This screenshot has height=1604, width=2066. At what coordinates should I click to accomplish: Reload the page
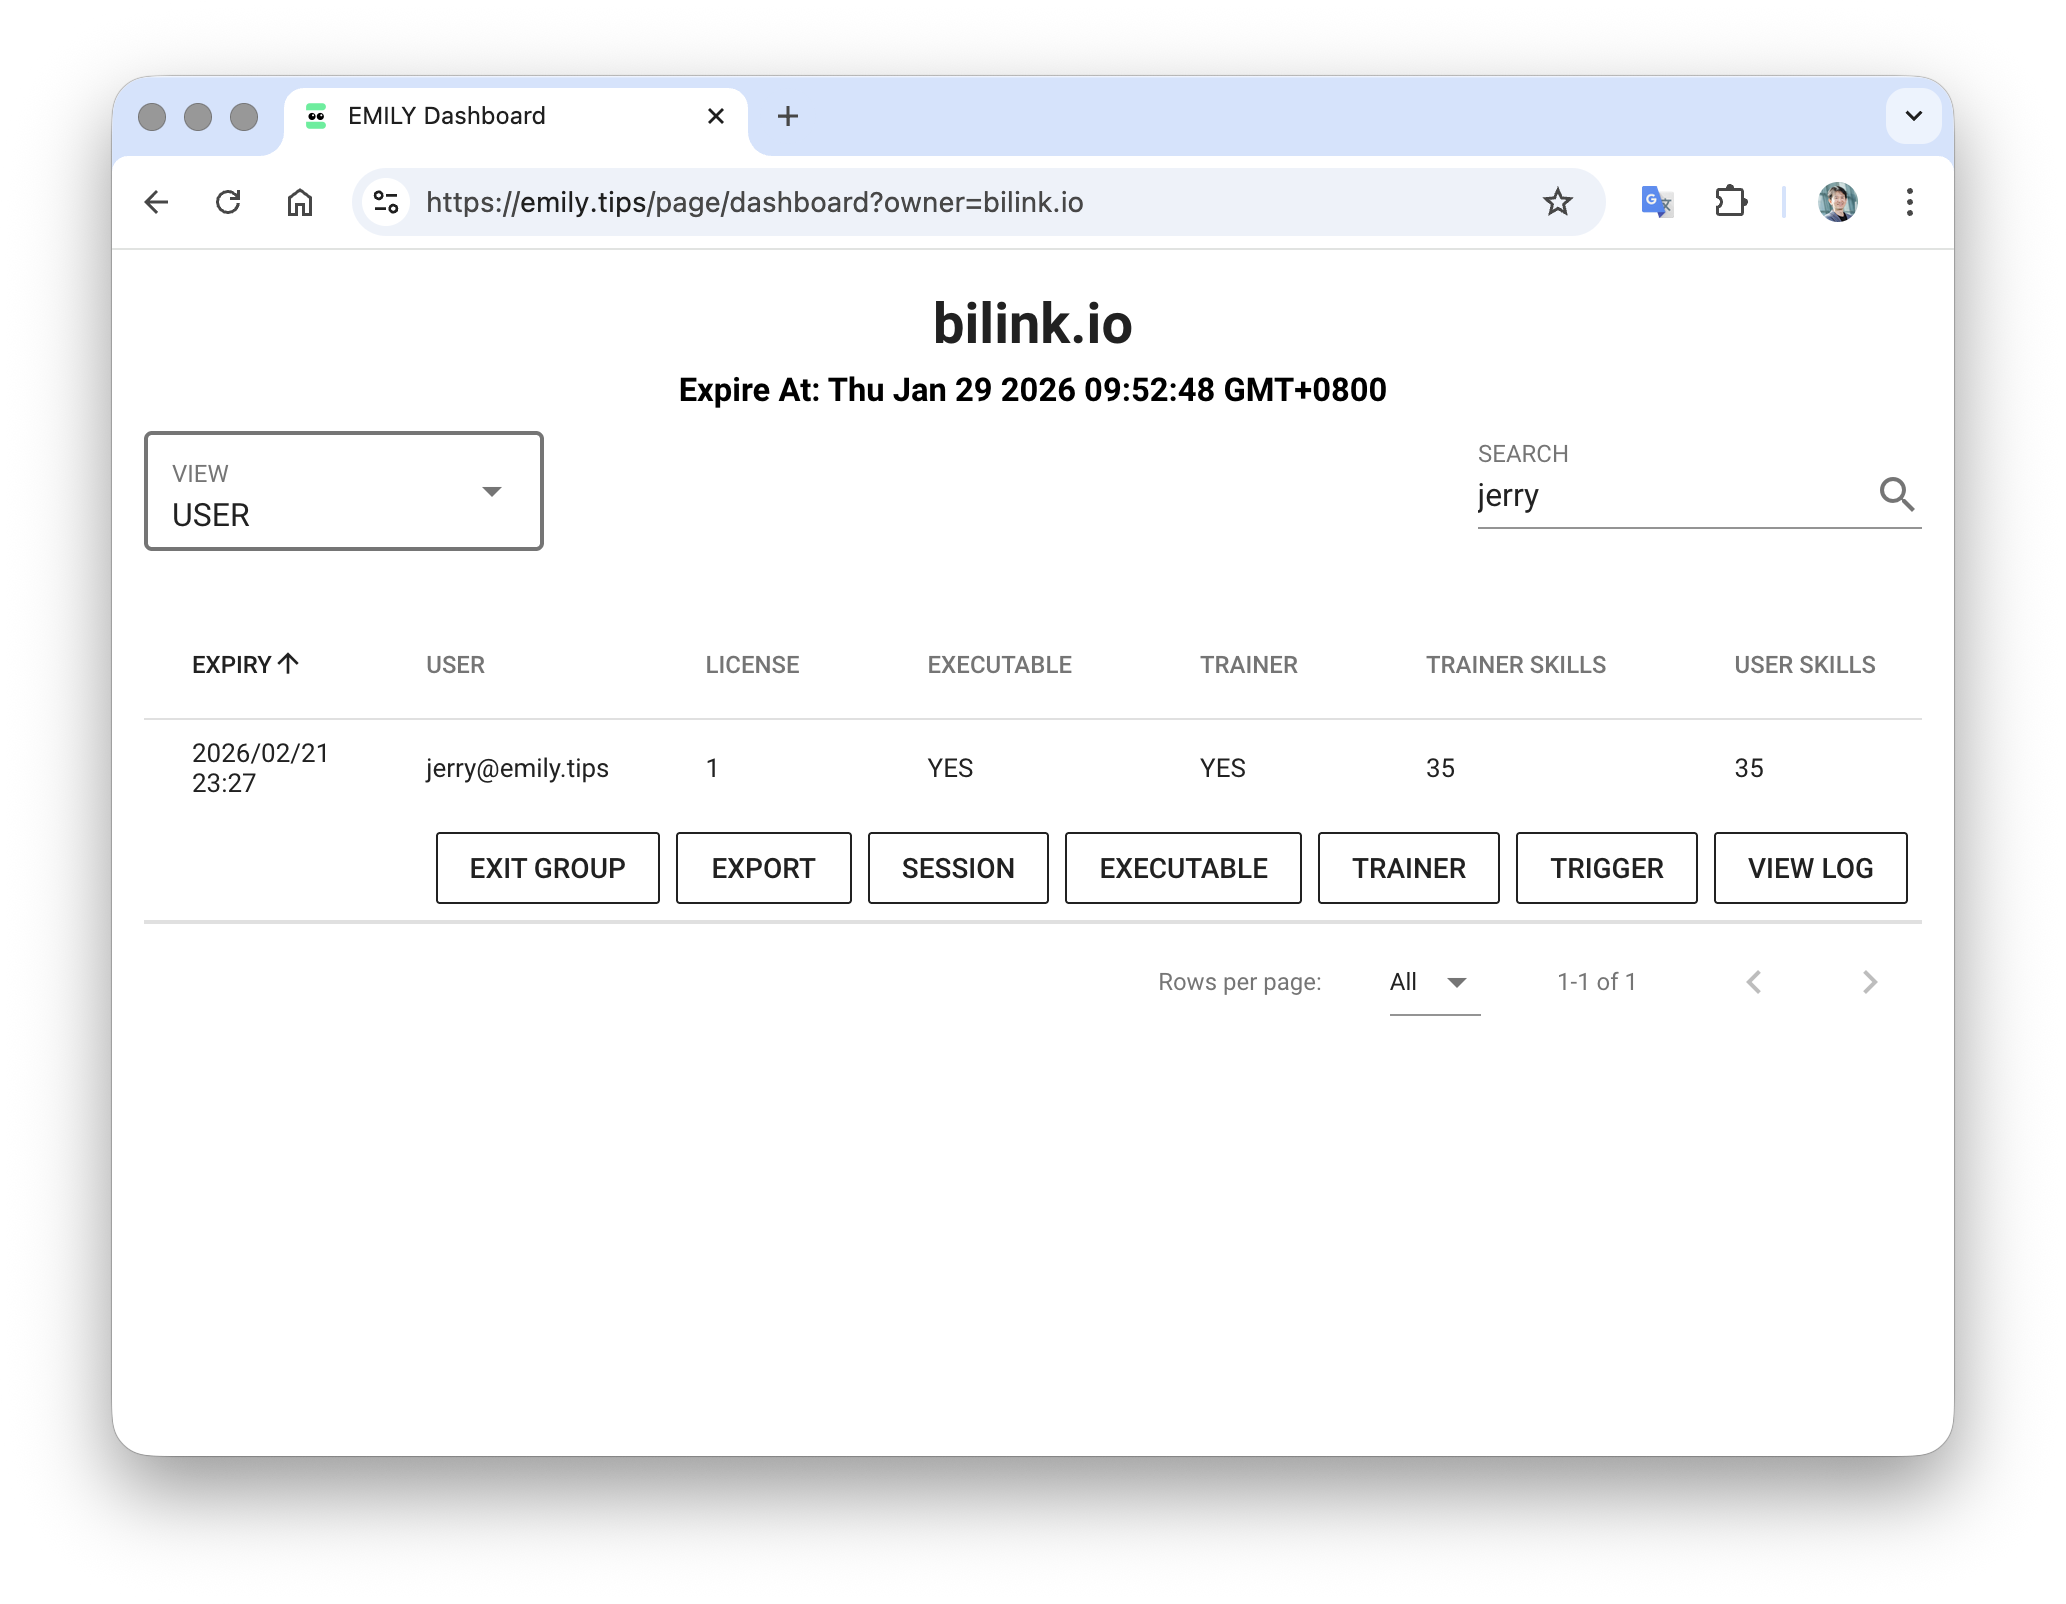228,203
